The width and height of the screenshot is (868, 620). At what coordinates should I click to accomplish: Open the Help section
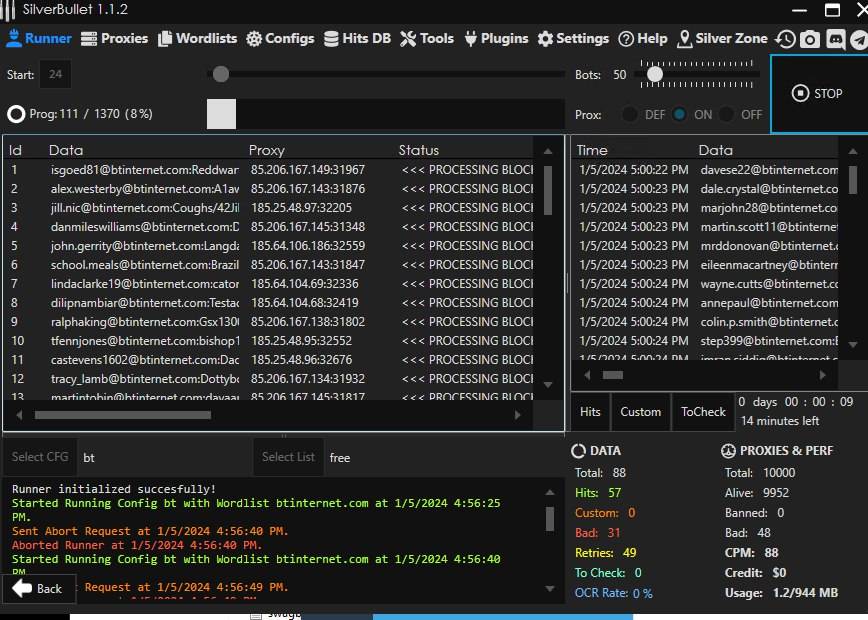[642, 38]
